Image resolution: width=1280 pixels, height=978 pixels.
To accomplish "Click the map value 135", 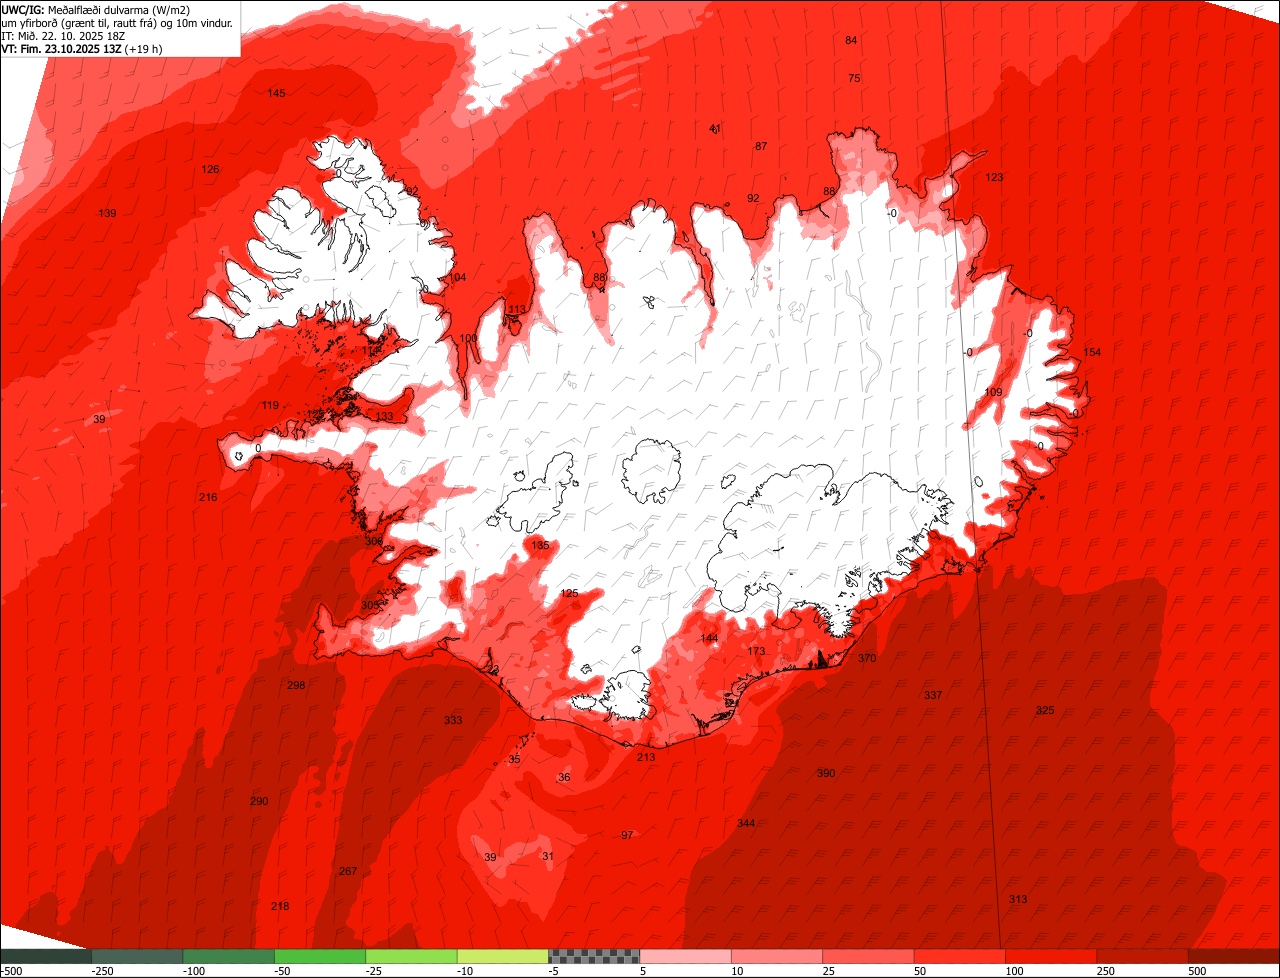I will pyautogui.click(x=540, y=545).
